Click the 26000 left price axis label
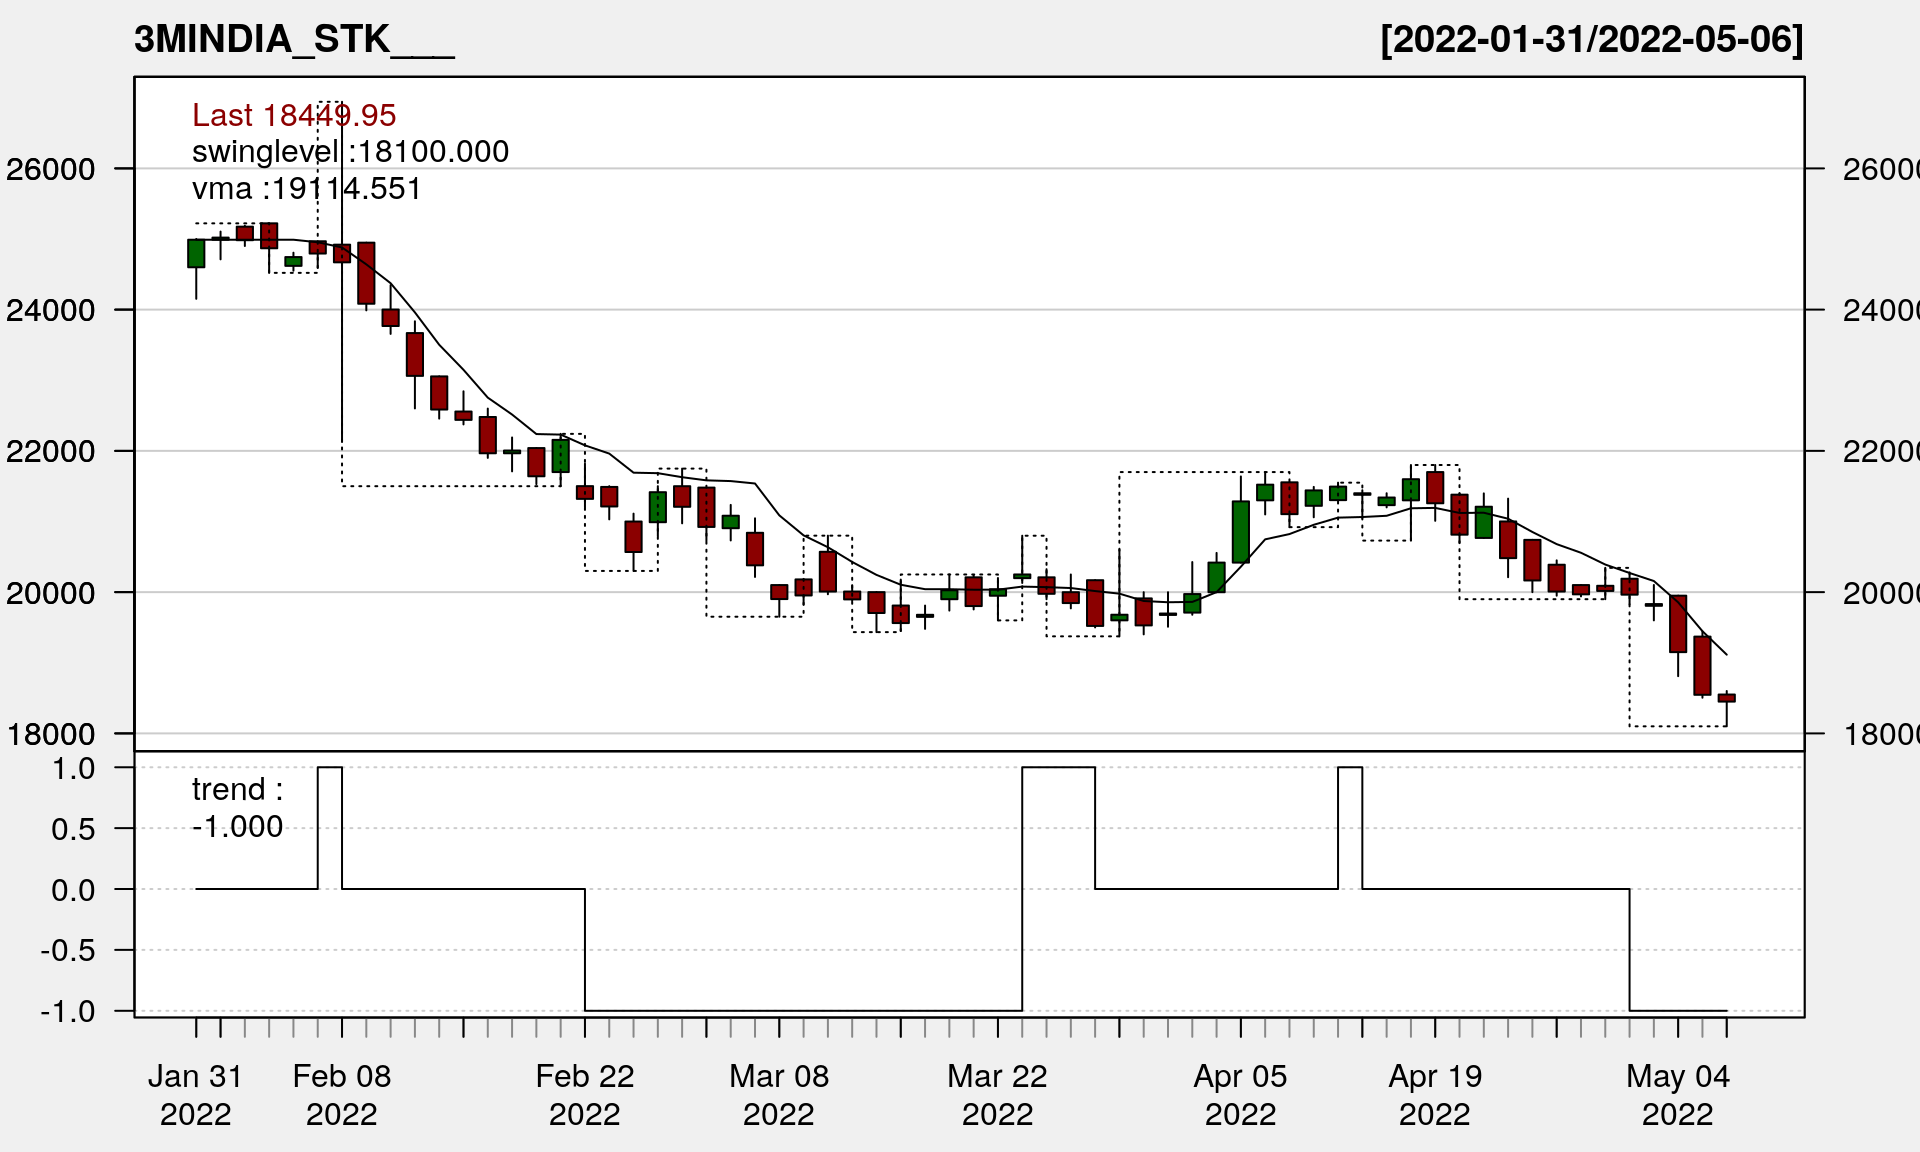1920x1152 pixels. click(x=51, y=169)
